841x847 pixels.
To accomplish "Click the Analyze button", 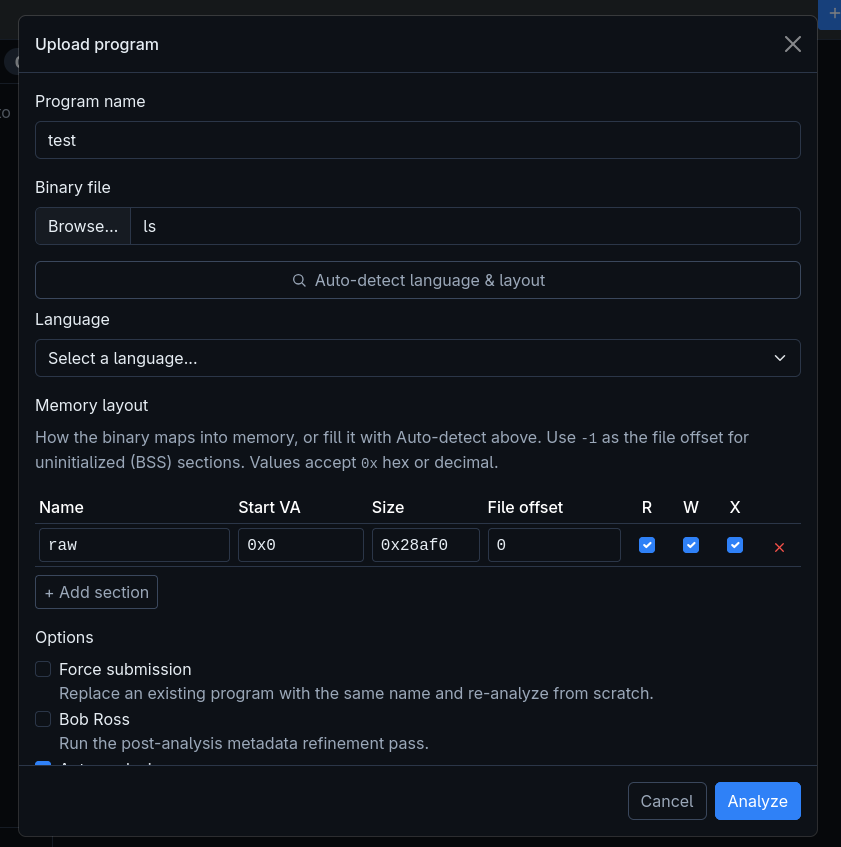I will coord(757,801).
